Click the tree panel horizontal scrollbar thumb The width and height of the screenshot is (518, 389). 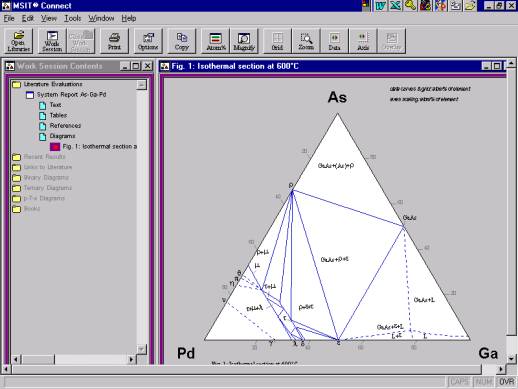click(38, 360)
